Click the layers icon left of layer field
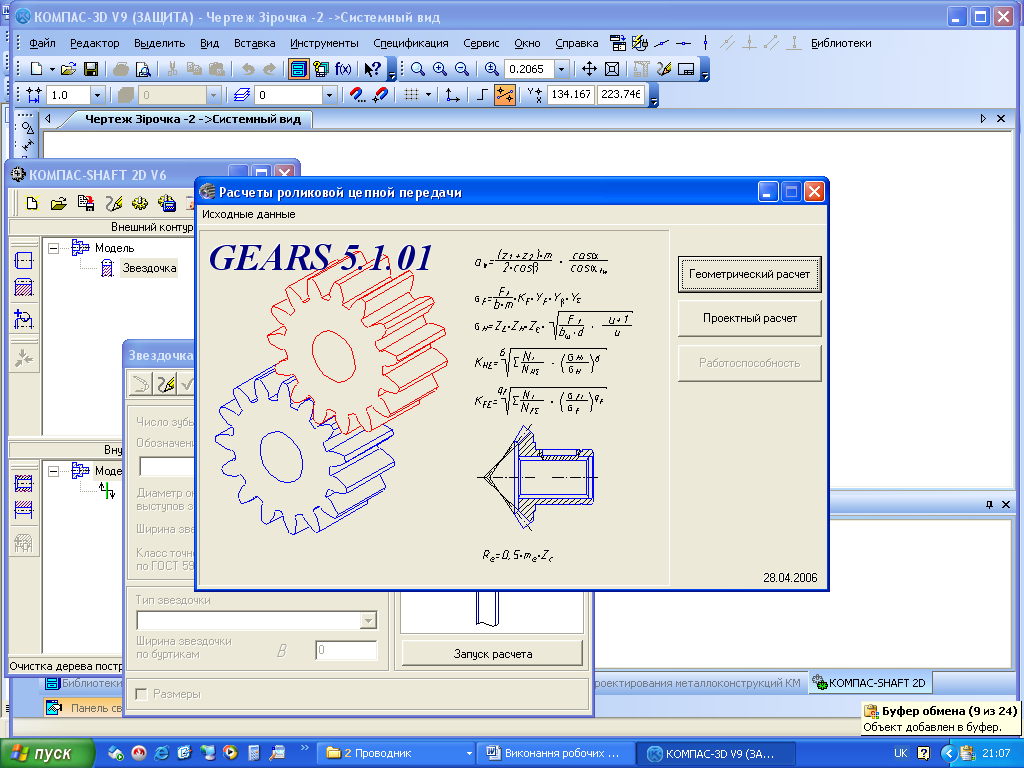This screenshot has height=768, width=1024. coord(242,95)
